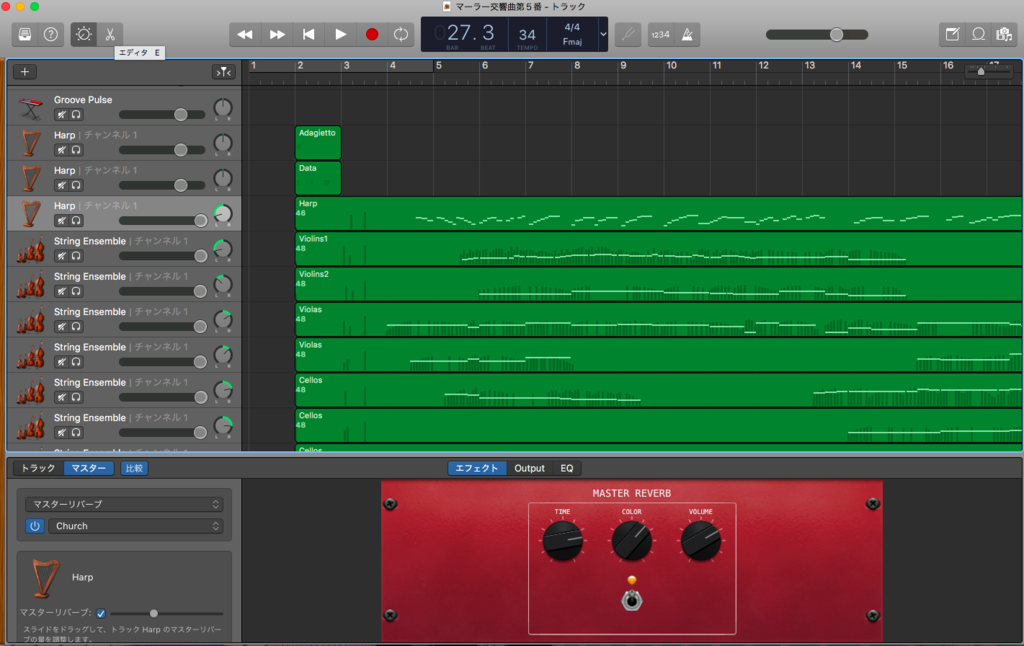Click the plus Add Track button

(x=25, y=72)
